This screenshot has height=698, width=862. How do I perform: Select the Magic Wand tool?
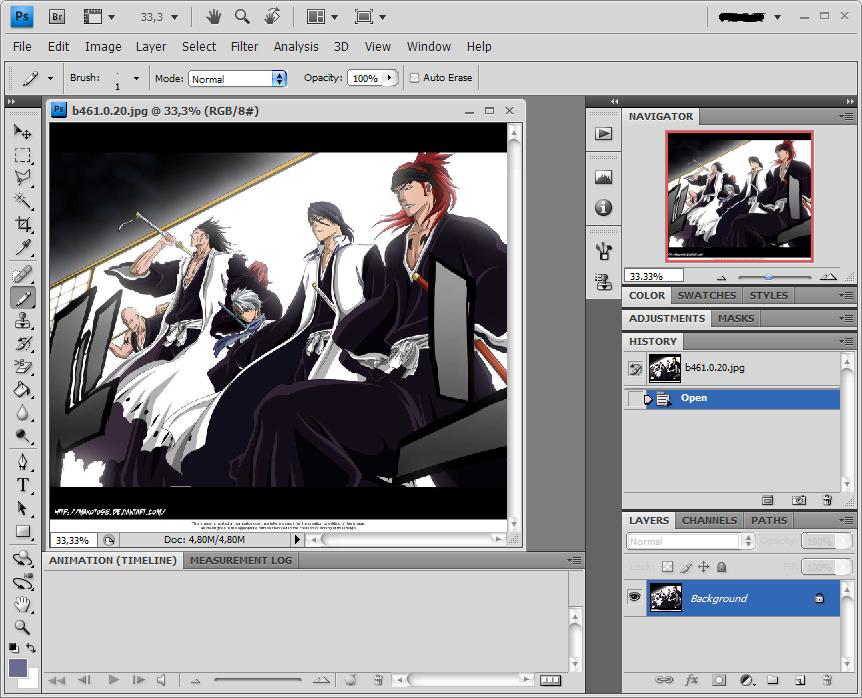23,201
